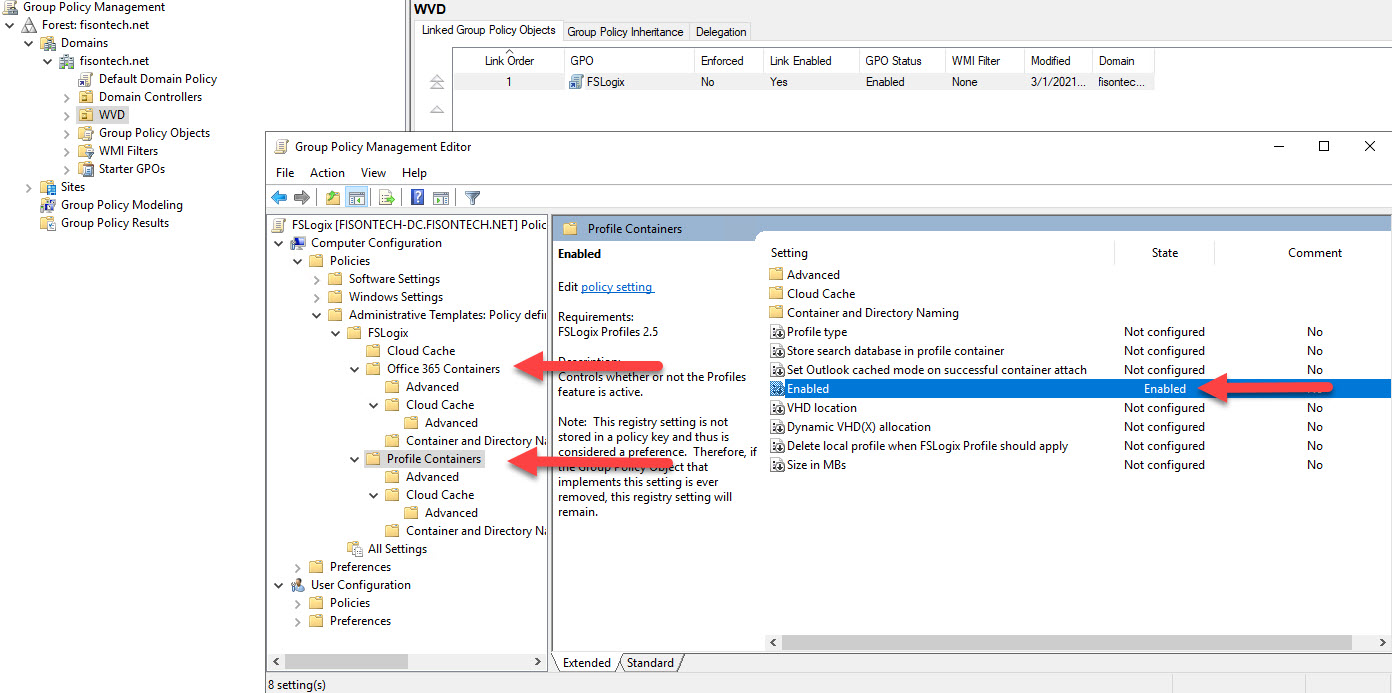1392x693 pixels.
Task: Select 'Set Outlook cached mode on successful container attach'
Action: pos(936,370)
